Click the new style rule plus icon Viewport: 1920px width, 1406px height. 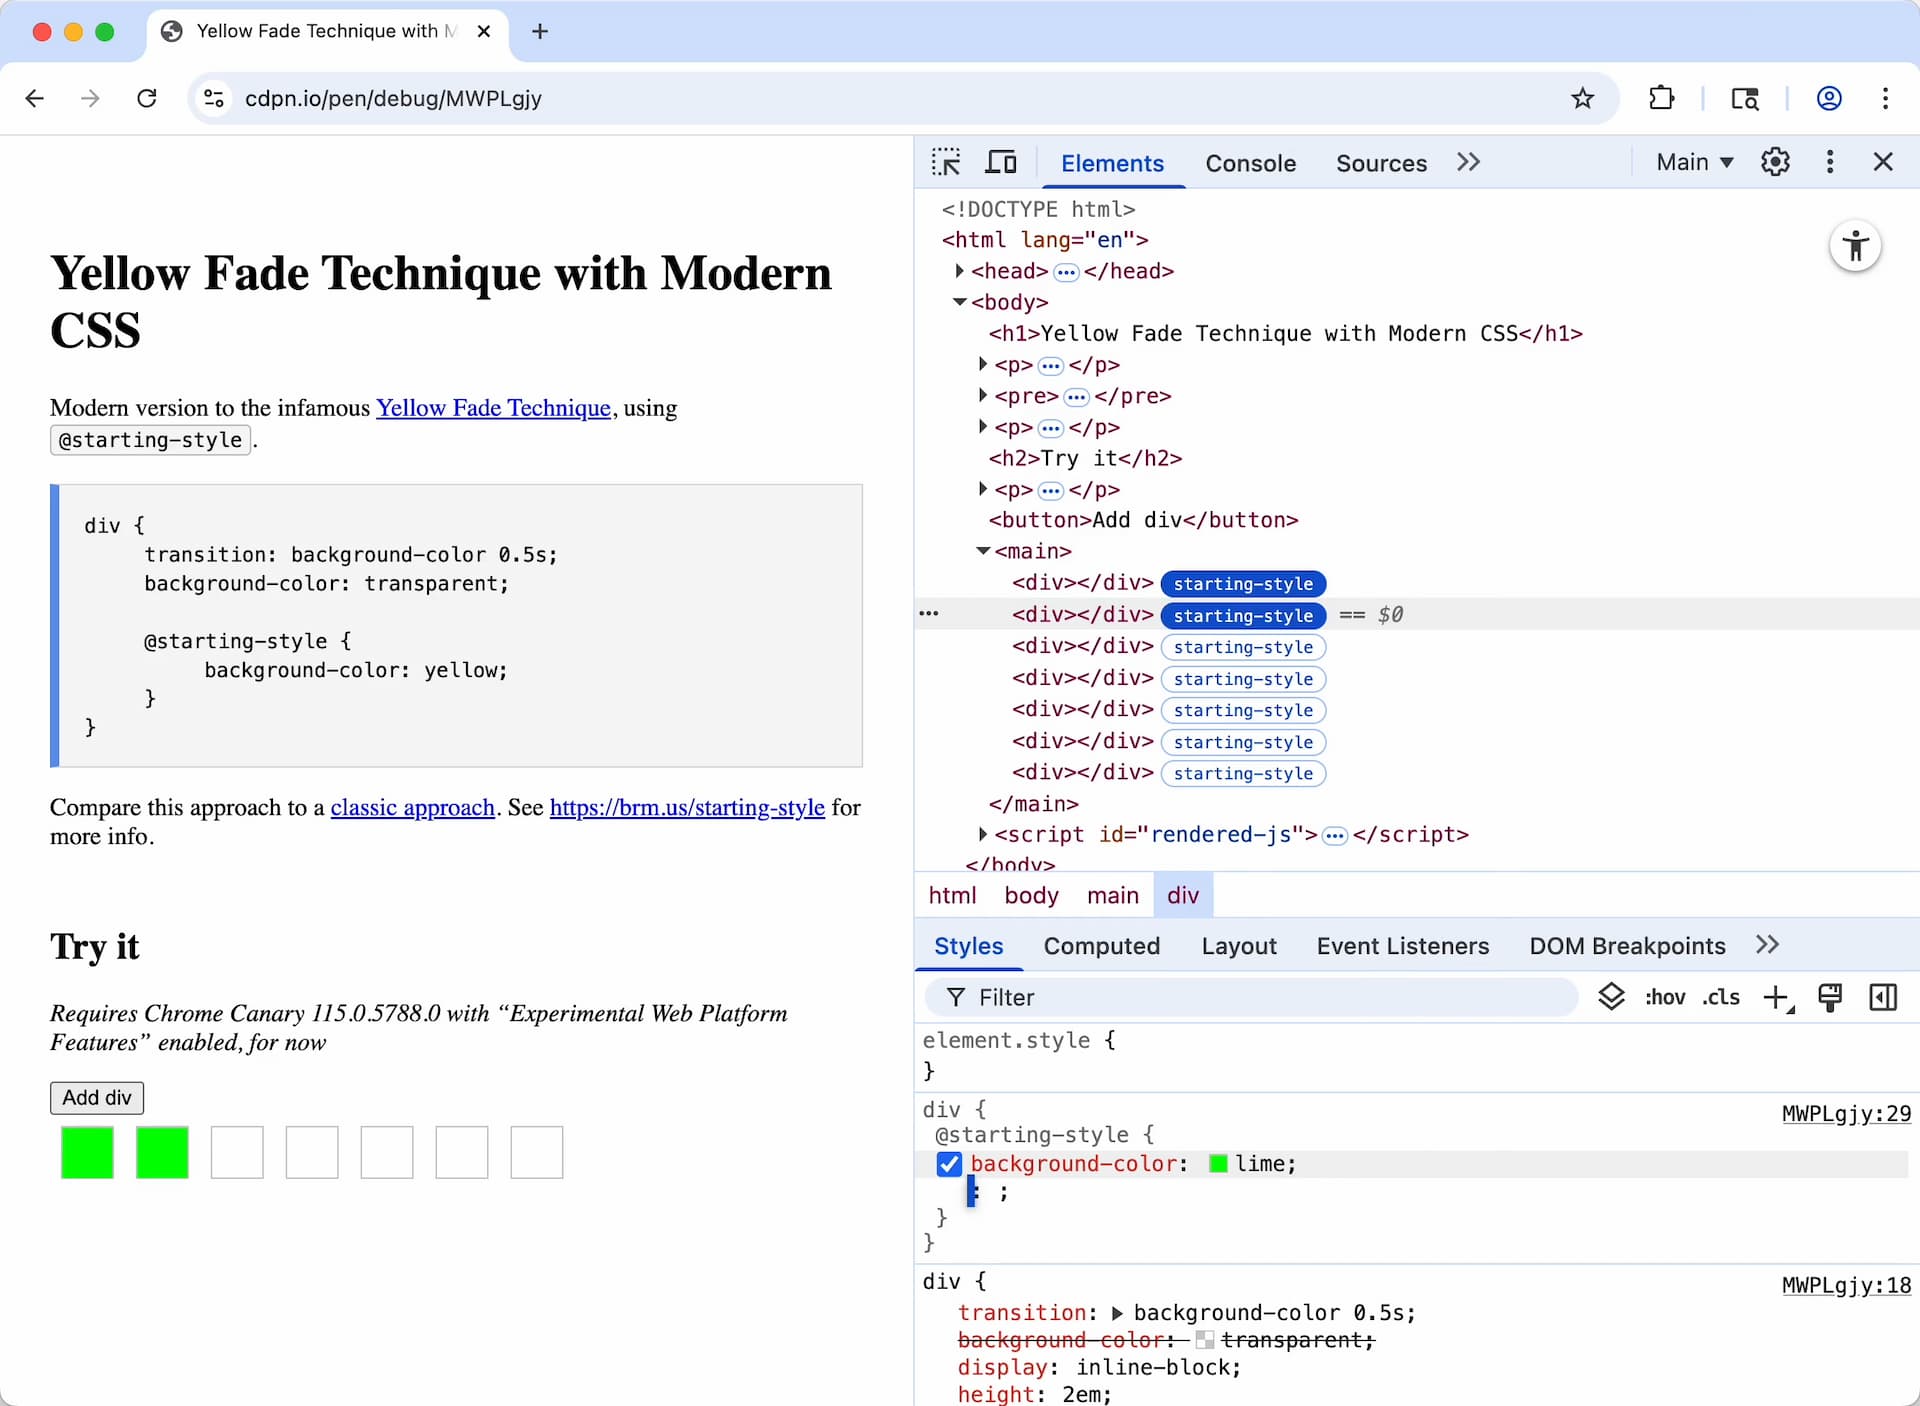(x=1777, y=997)
